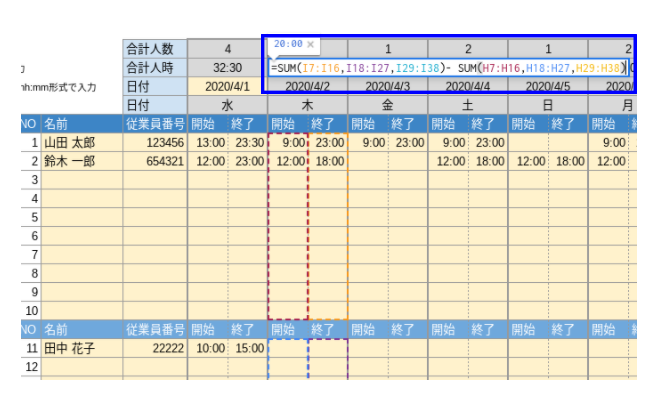Click the 開始 header under 水
665x399 pixels.
(x=208, y=124)
